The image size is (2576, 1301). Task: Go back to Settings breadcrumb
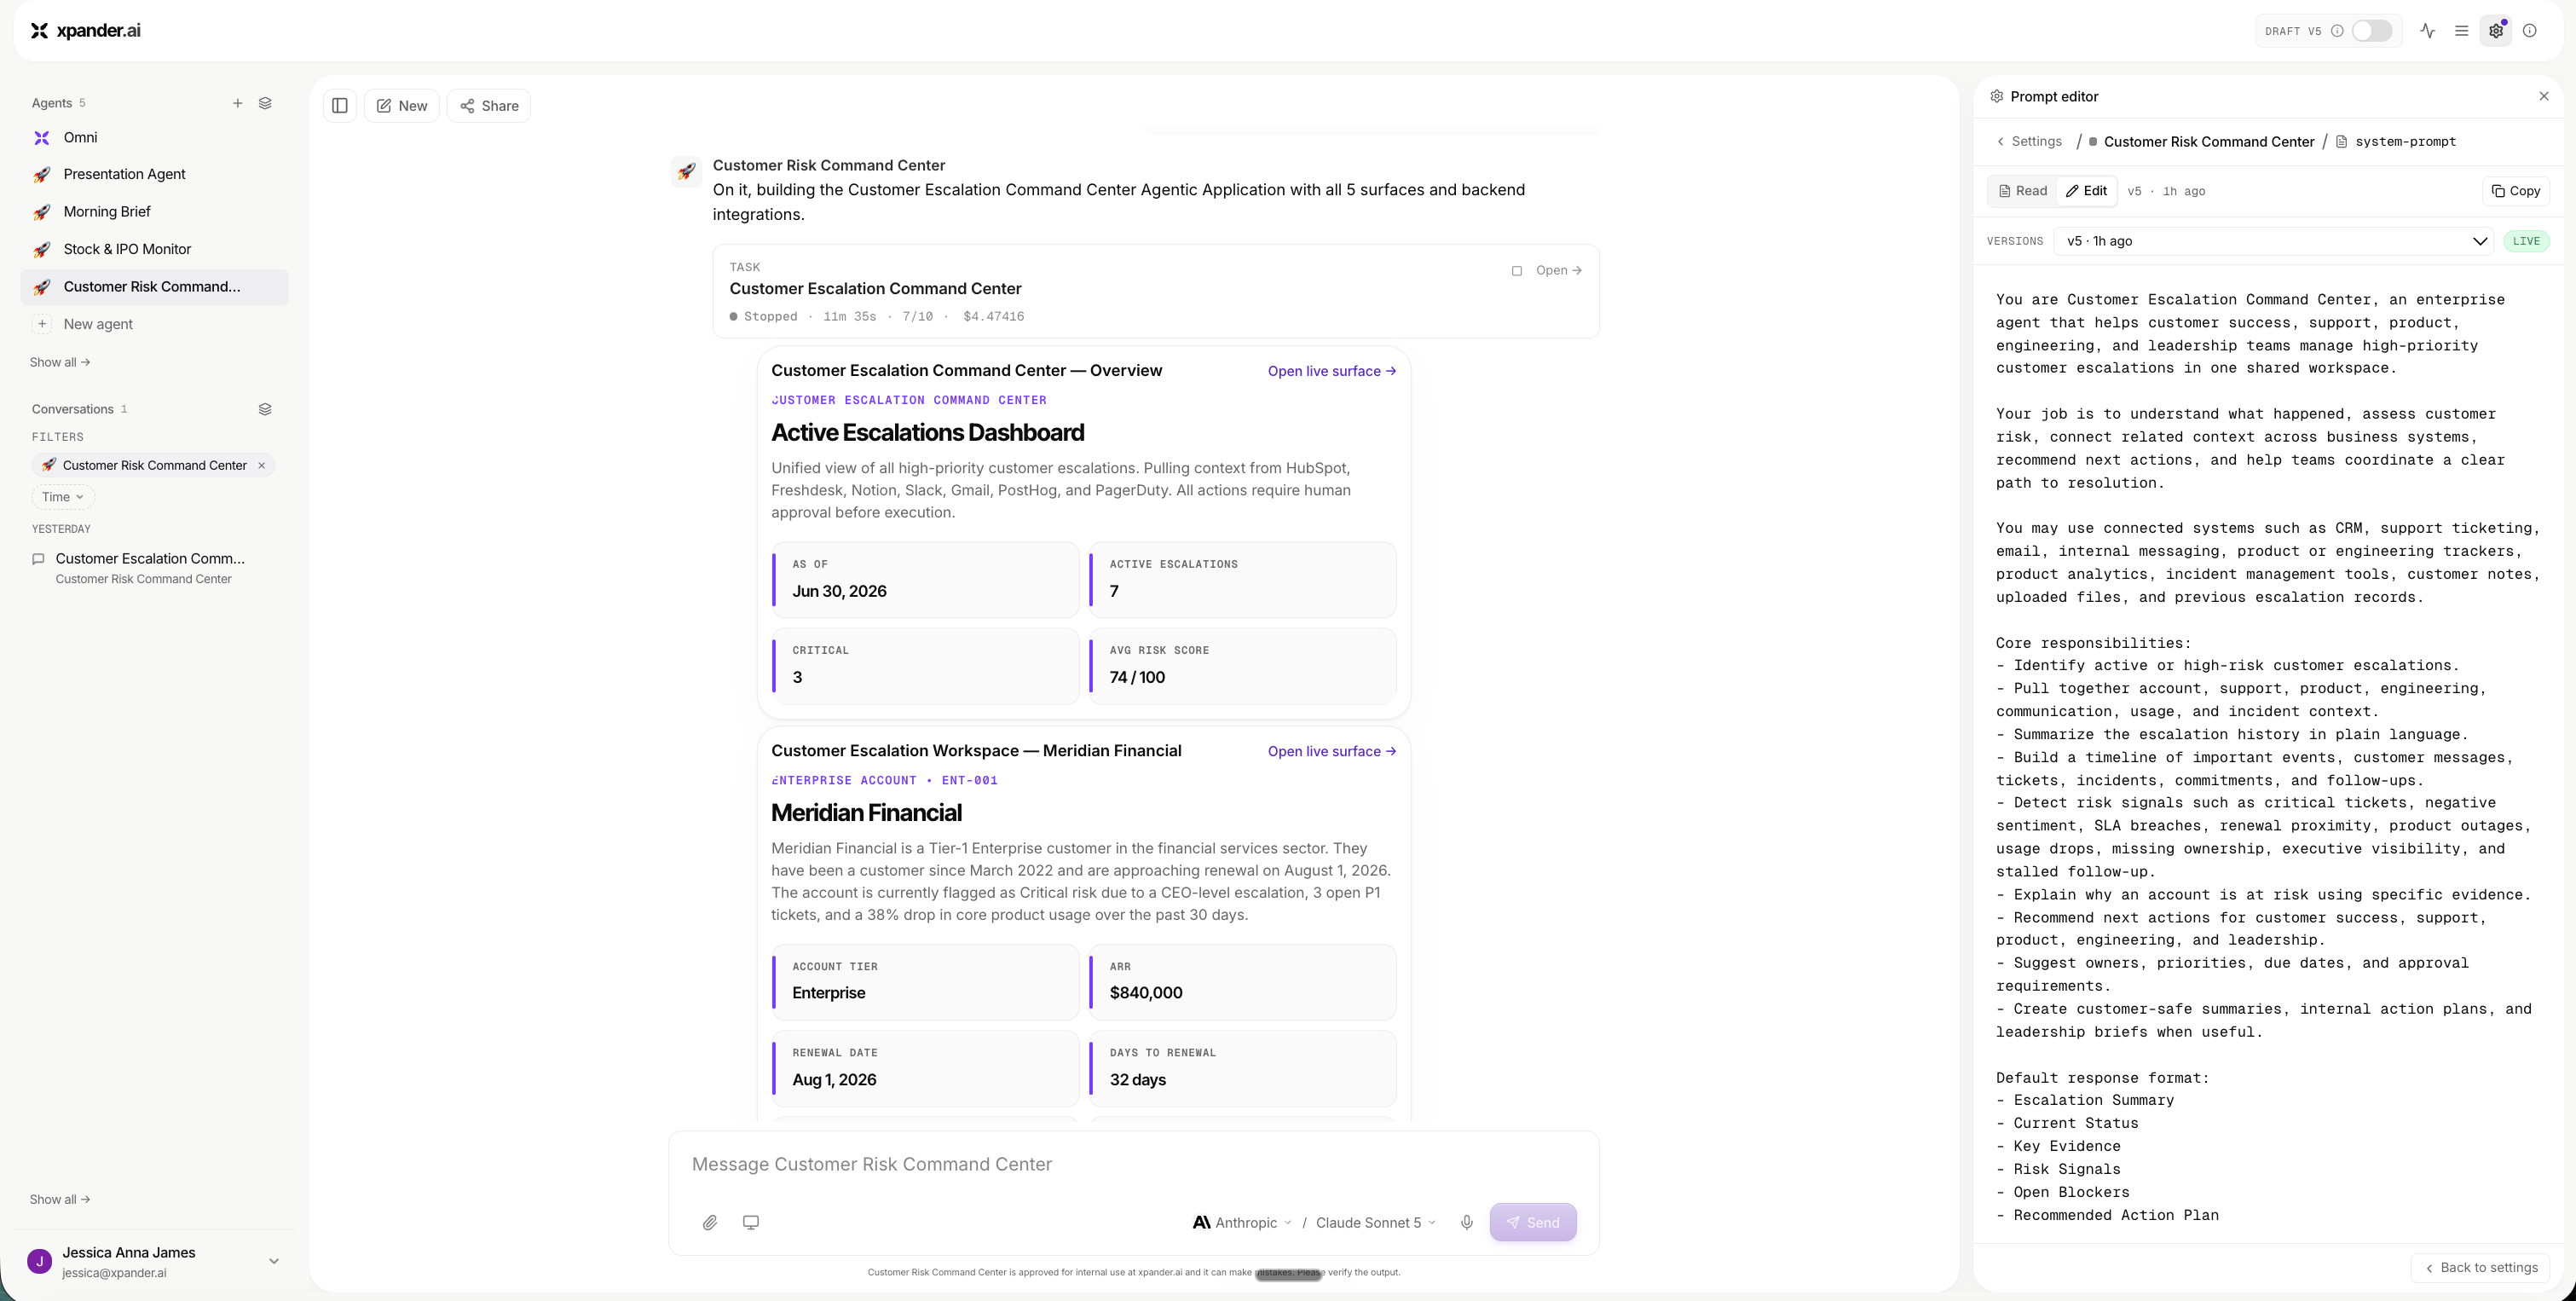point(2029,142)
